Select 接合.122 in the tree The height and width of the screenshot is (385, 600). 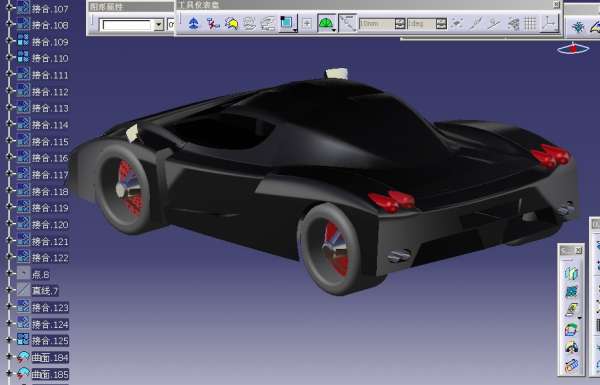pyautogui.click(x=50, y=258)
